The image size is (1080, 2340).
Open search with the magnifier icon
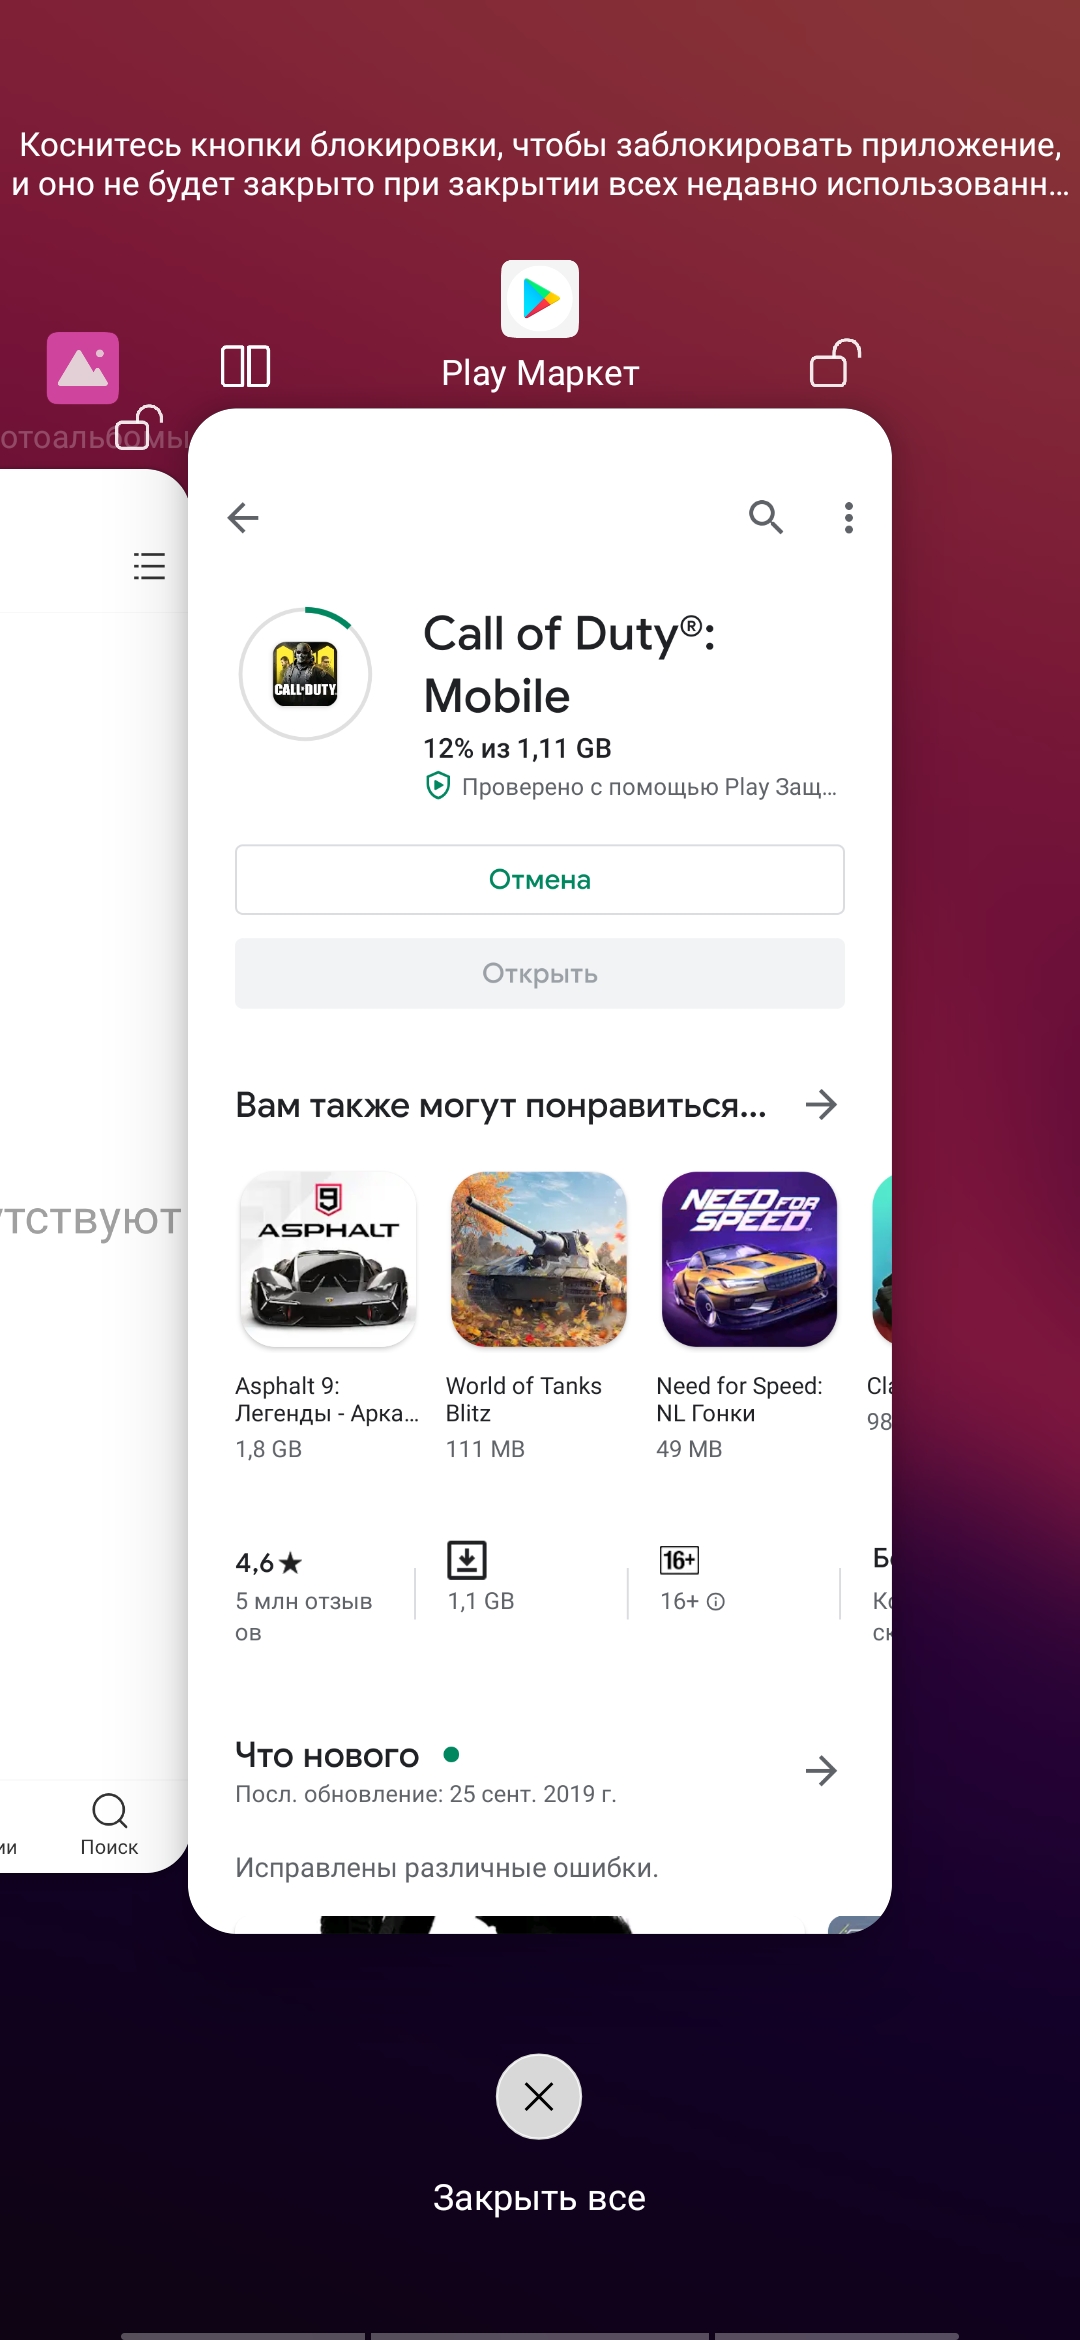click(x=766, y=517)
